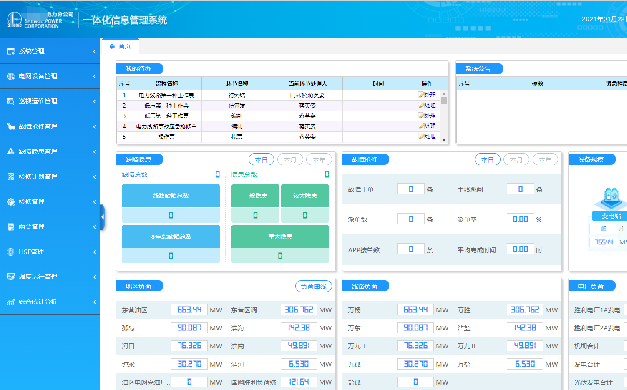Viewport: 627px width, 390px height.
Task: Select the highlighted period pill above the 0.00 % value
Action: [487, 160]
